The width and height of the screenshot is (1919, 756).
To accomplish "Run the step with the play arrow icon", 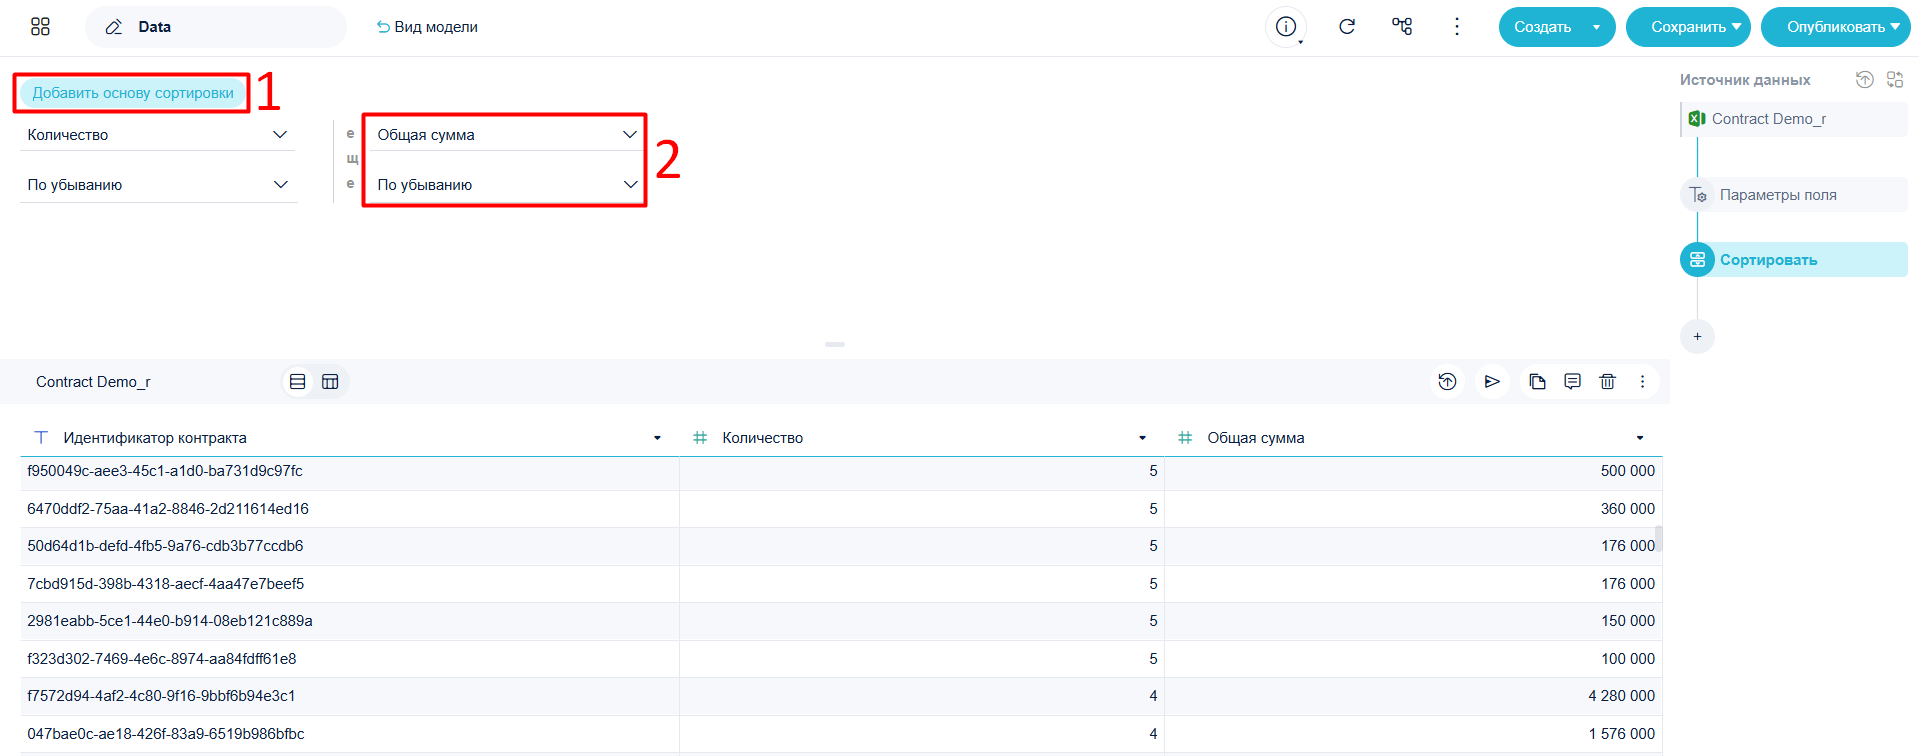I will [1492, 382].
